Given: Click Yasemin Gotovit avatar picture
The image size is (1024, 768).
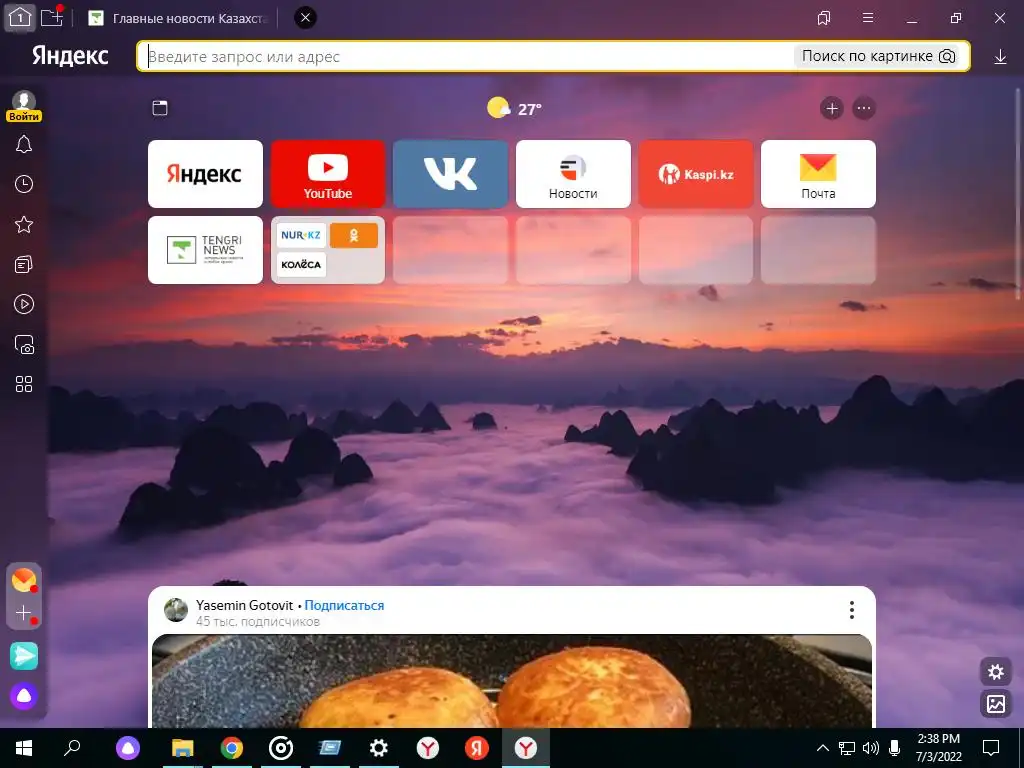Looking at the screenshot, I should tap(176, 609).
